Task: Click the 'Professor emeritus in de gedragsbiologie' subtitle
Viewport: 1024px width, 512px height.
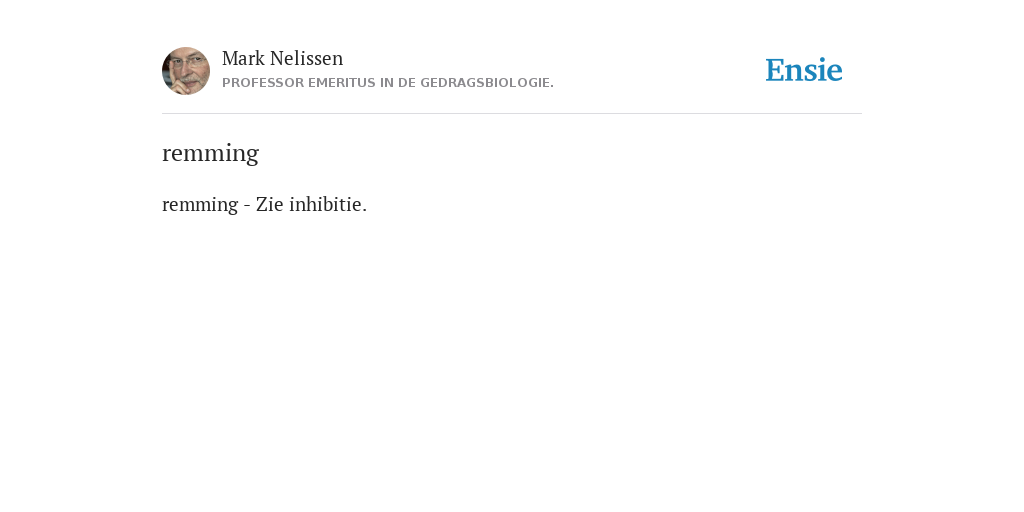Action: pyautogui.click(x=388, y=83)
